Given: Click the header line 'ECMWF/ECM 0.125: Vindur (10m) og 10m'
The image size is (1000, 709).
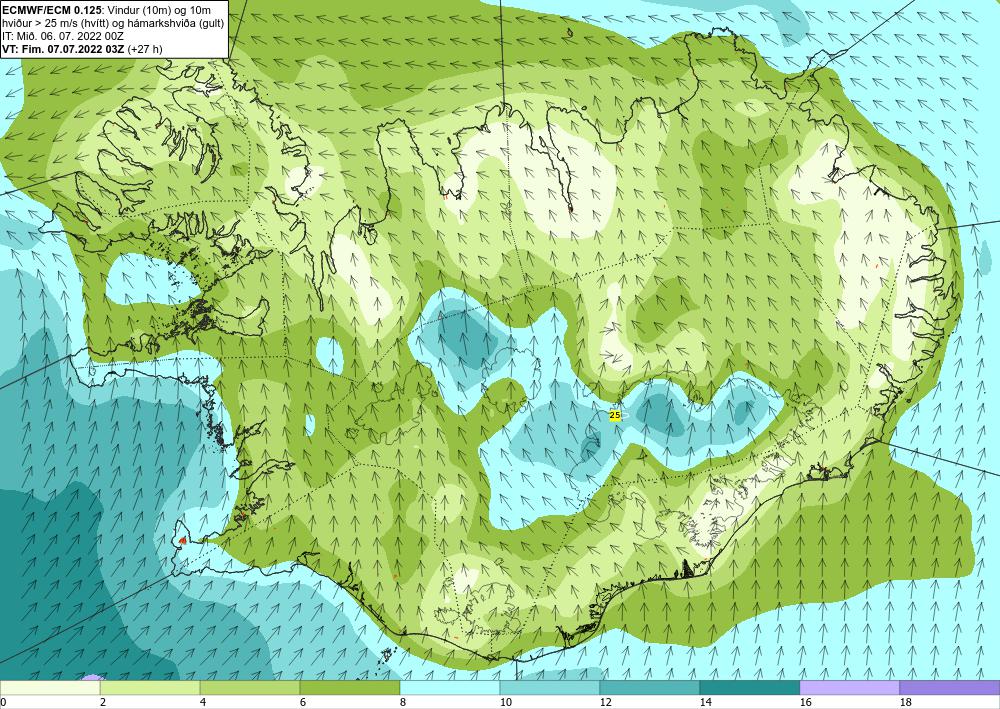Looking at the screenshot, I should (x=107, y=10).
